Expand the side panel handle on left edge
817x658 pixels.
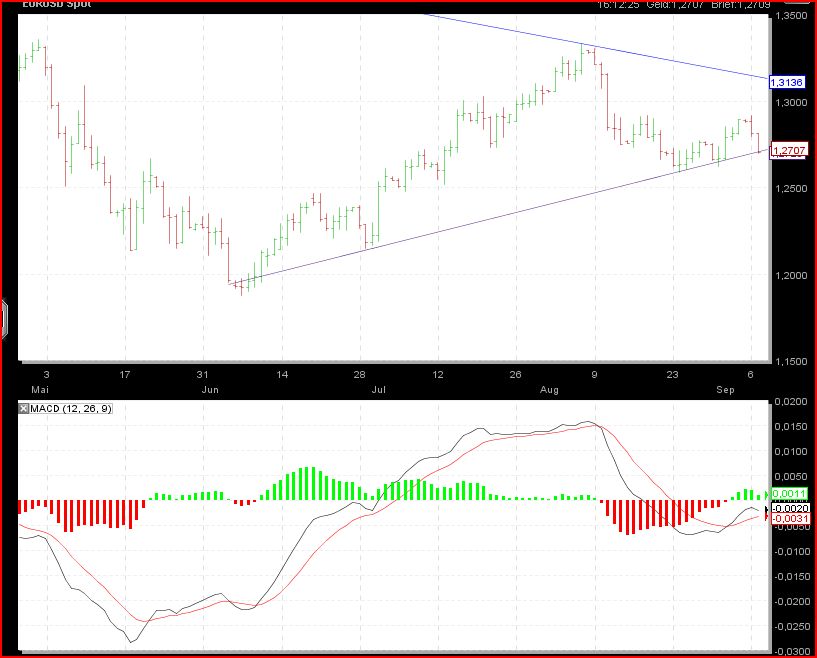[4, 318]
